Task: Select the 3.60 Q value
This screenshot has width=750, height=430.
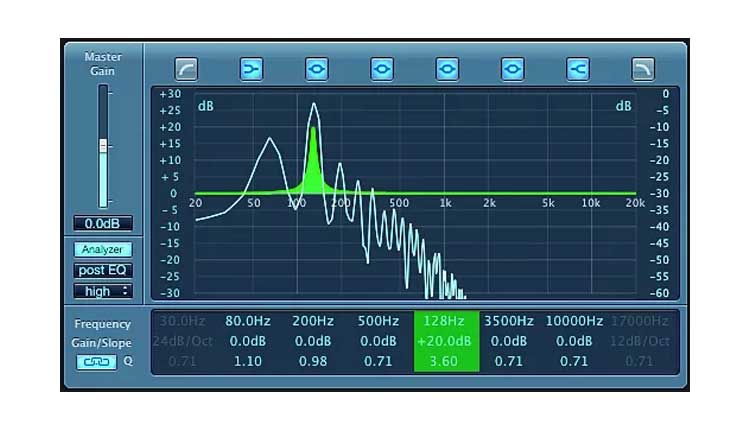Action: (x=445, y=361)
